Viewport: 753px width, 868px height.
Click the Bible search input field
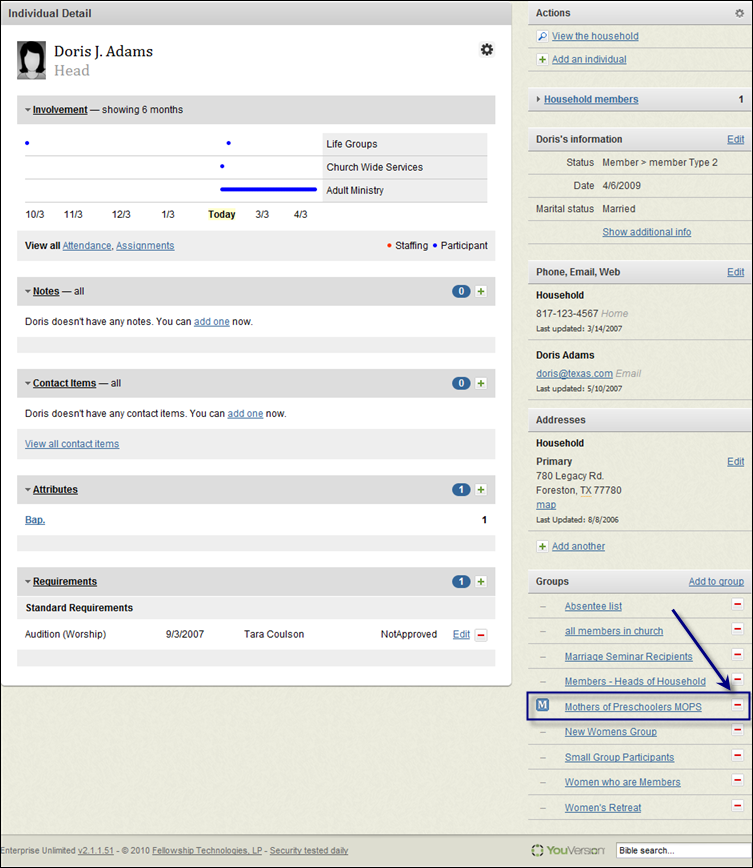pos(684,850)
